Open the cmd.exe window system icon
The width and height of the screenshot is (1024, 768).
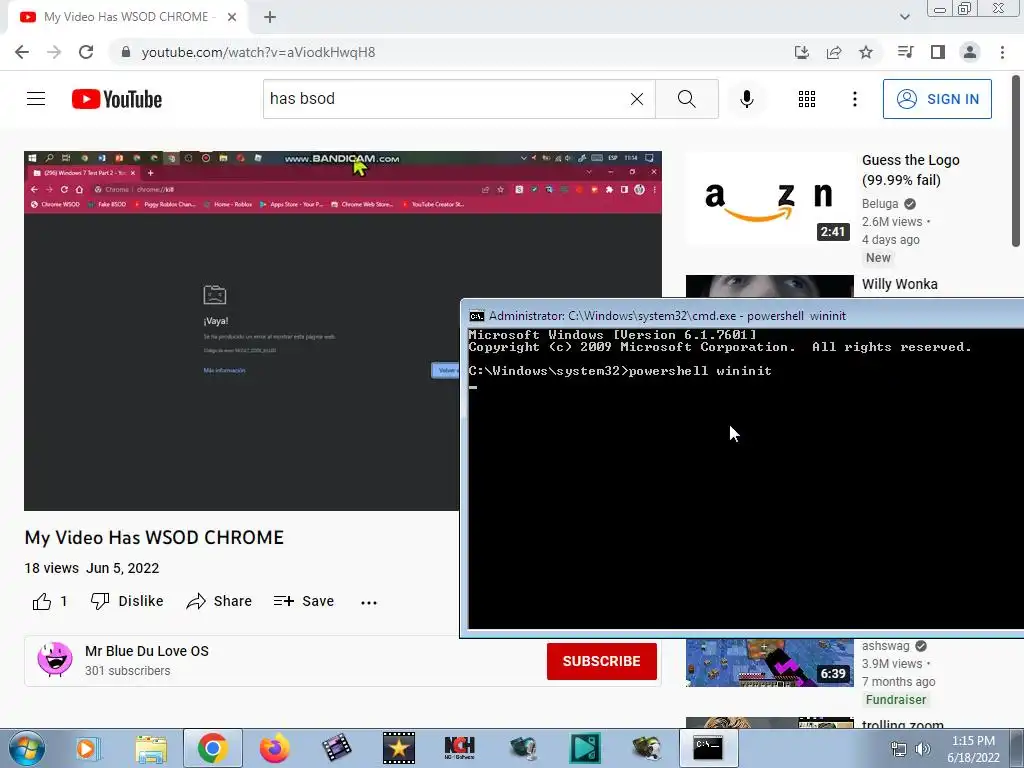[x=477, y=316]
